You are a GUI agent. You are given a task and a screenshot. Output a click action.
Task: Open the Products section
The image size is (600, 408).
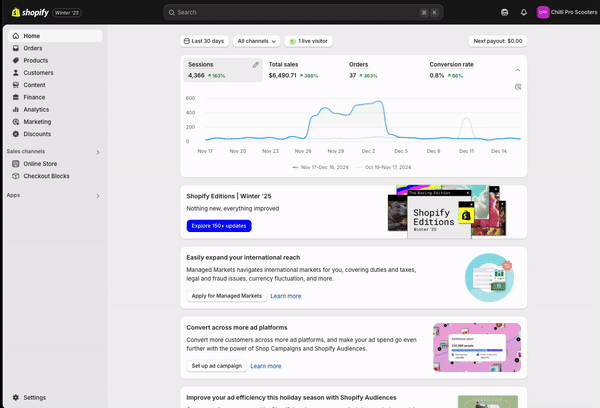[36, 60]
